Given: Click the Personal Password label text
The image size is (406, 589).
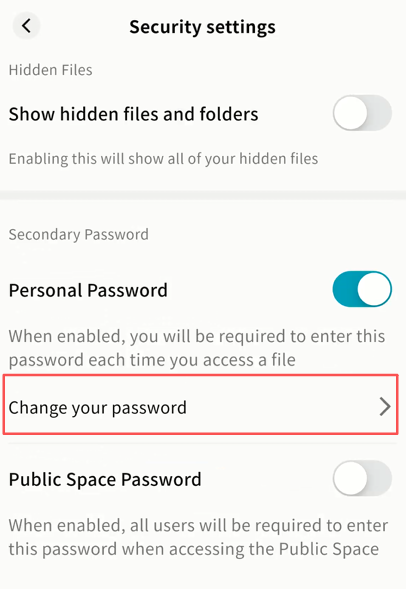Looking at the screenshot, I should click(88, 290).
